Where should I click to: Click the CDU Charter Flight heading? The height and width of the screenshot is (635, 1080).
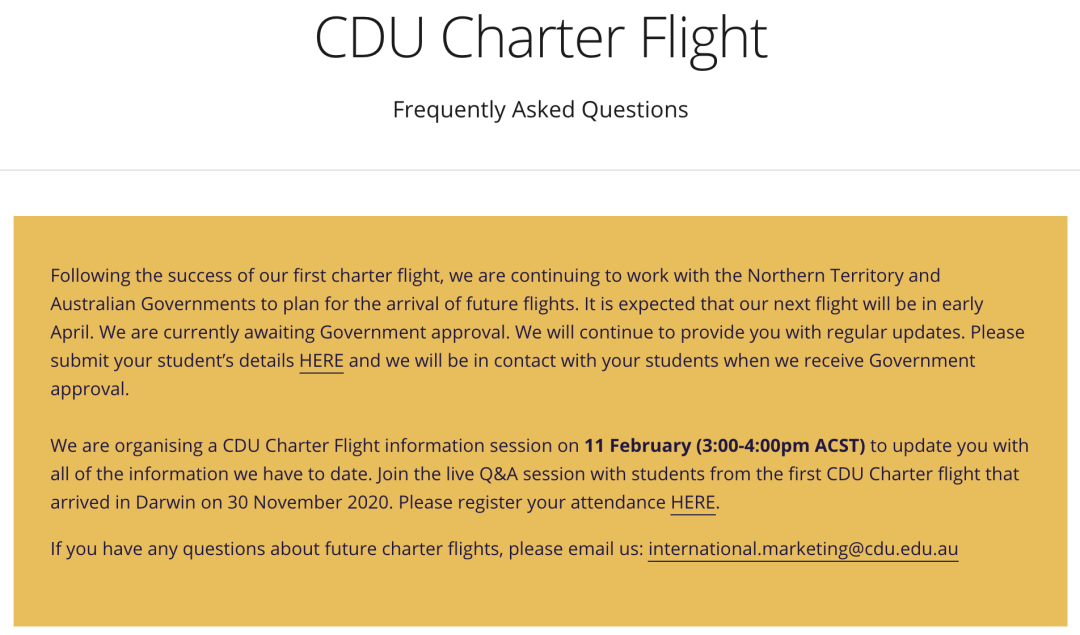point(541,38)
